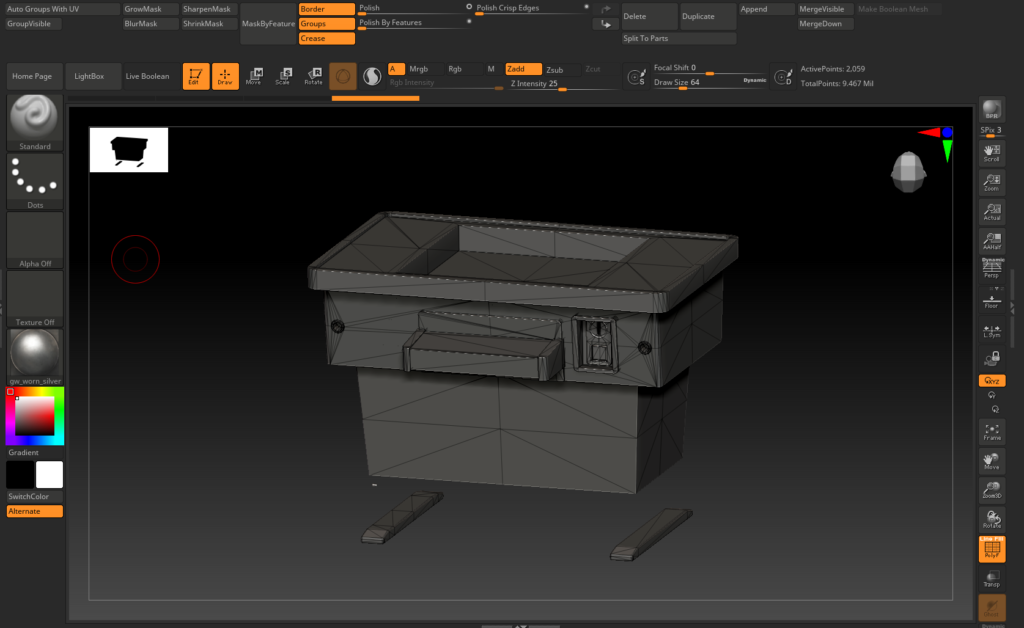Toggle the PolyF line fill display

(991, 550)
